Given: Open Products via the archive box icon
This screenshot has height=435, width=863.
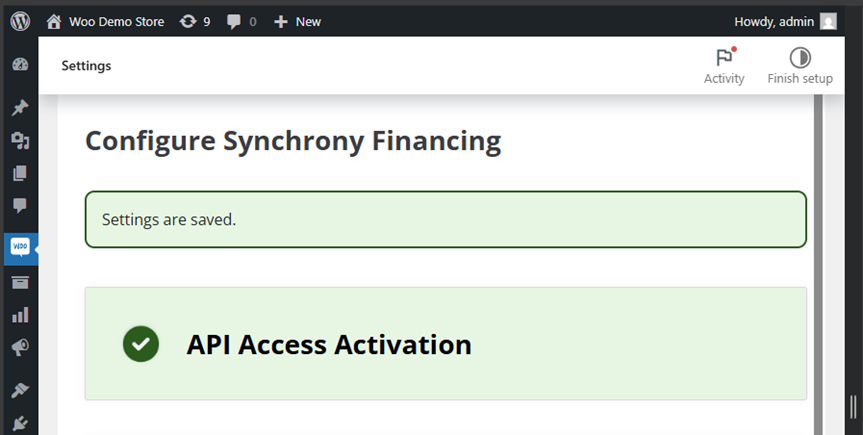Looking at the screenshot, I should [20, 283].
